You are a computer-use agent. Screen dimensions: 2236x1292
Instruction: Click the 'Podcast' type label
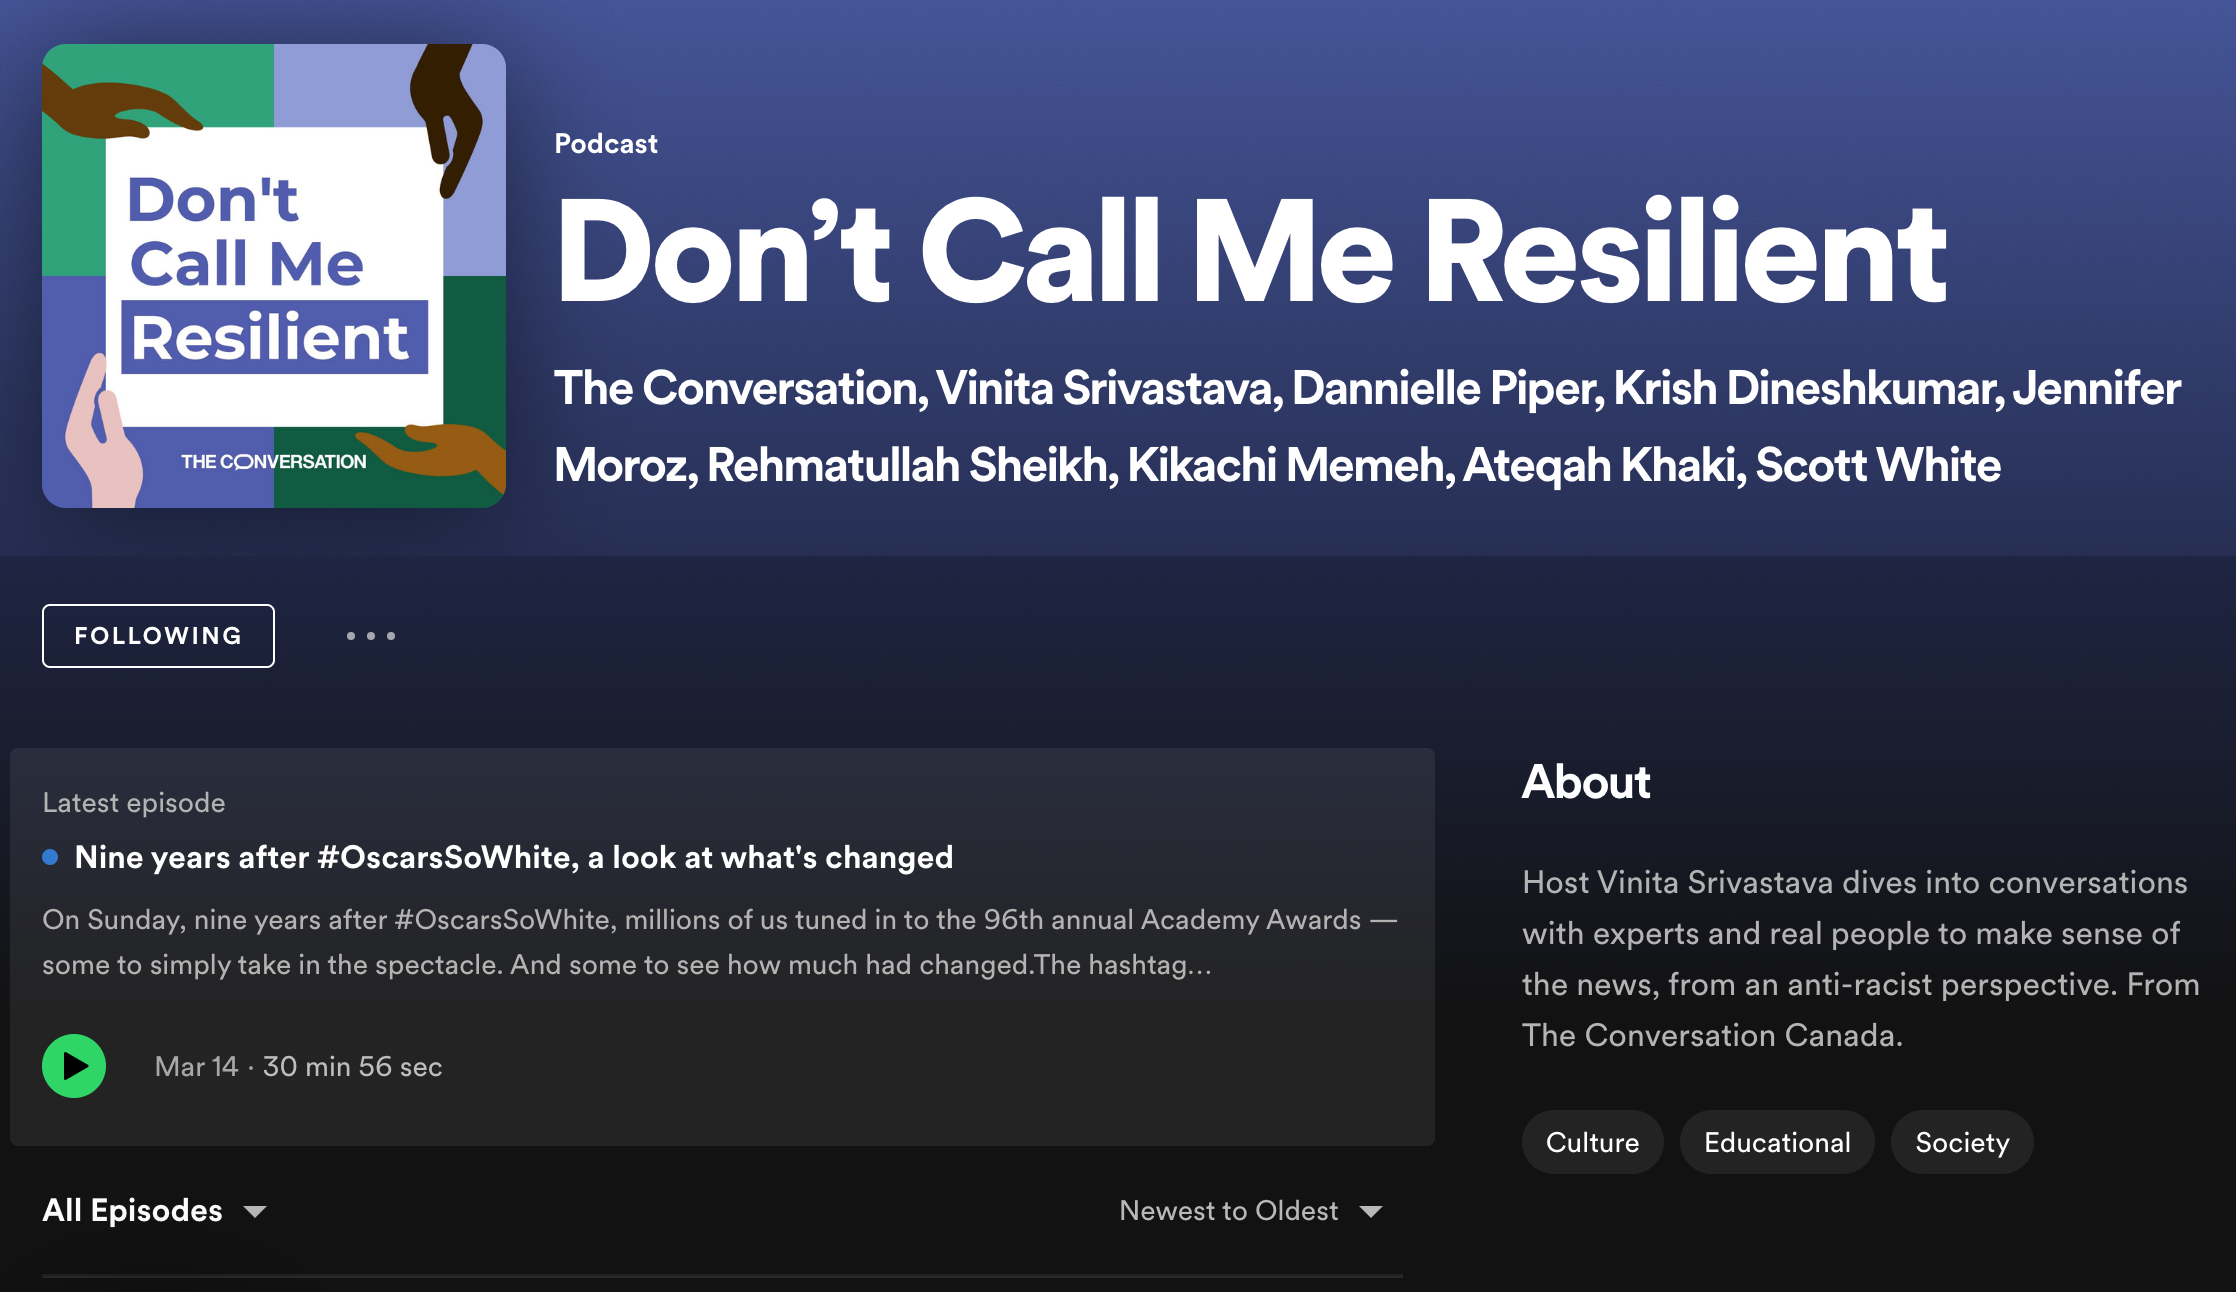pyautogui.click(x=606, y=144)
